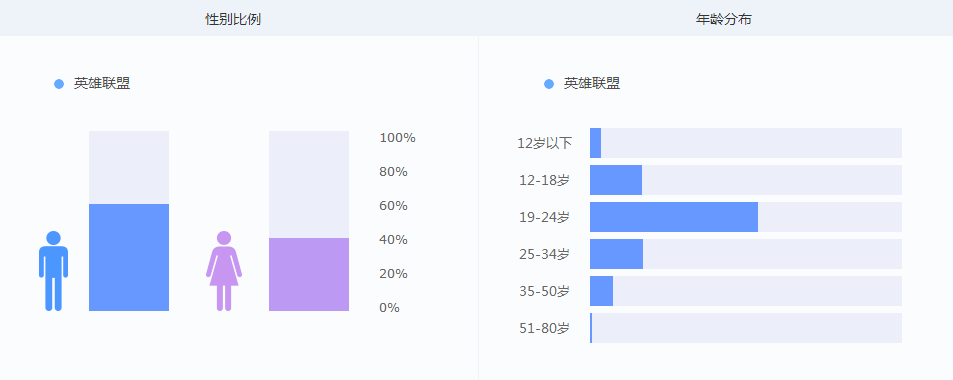Toggle 英雄联盟 legend dot in age chart

point(549,85)
